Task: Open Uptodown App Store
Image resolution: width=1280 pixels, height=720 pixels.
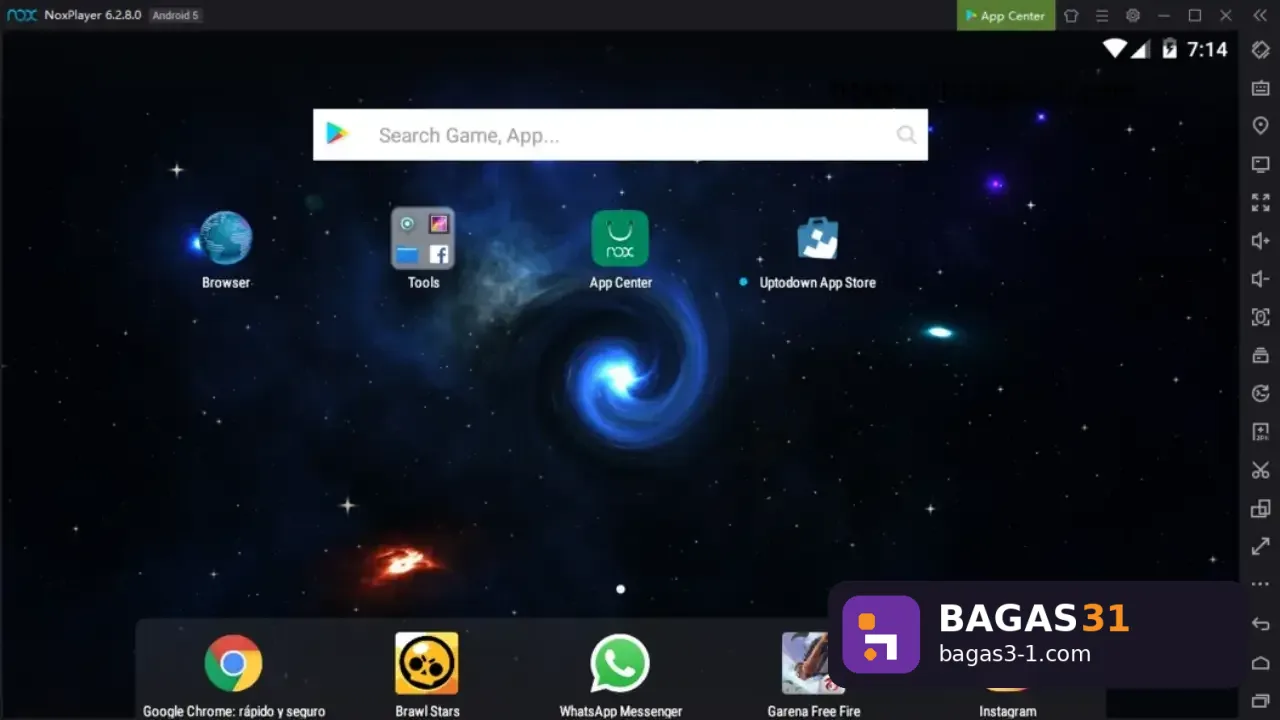Action: pos(817,238)
